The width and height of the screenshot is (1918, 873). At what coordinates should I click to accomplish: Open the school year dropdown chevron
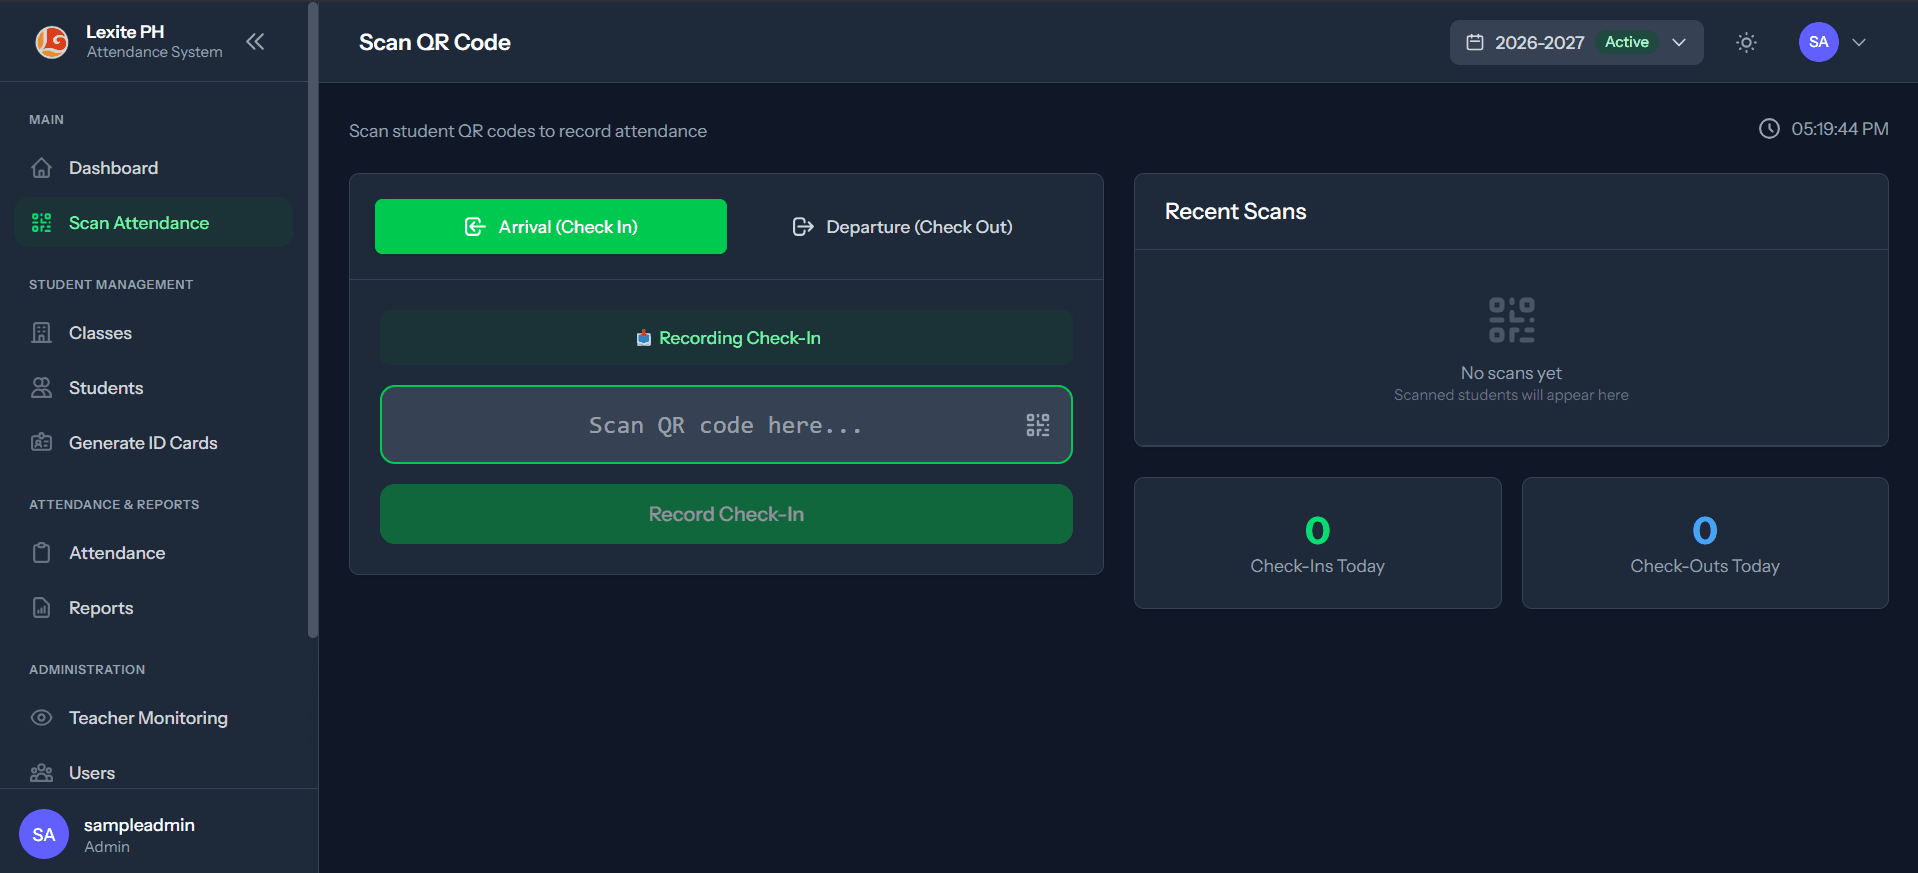pyautogui.click(x=1679, y=42)
